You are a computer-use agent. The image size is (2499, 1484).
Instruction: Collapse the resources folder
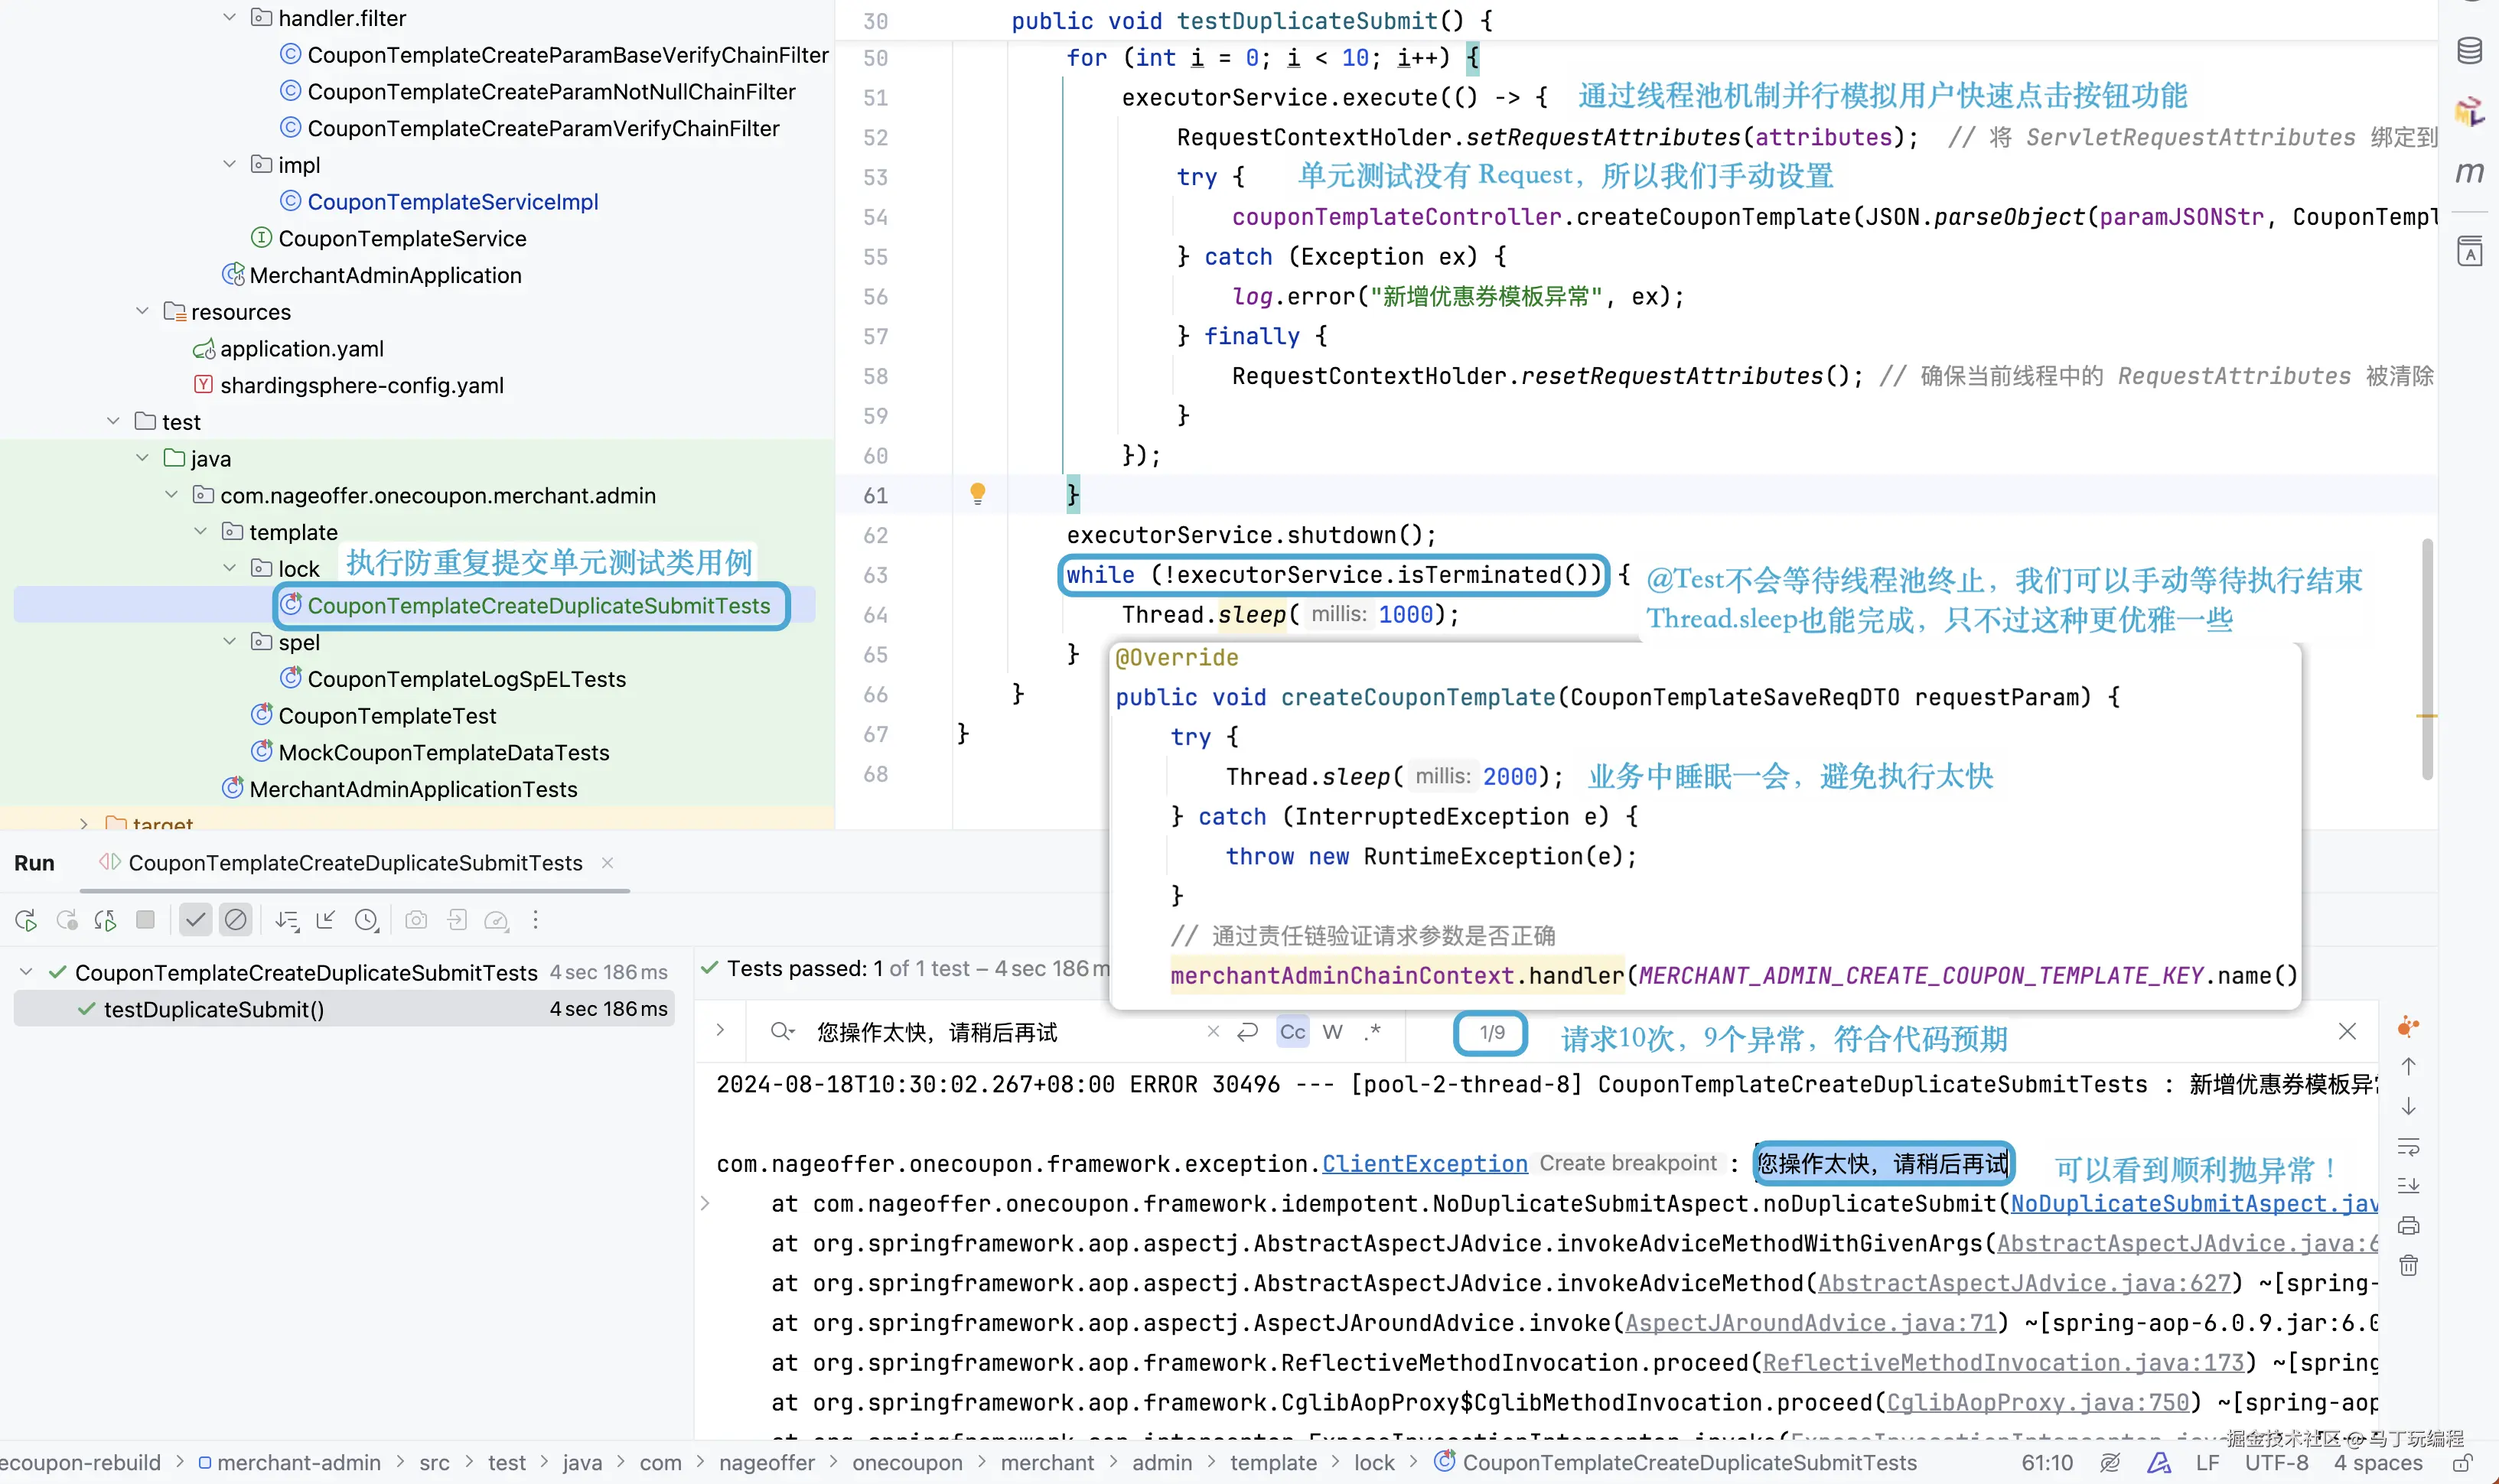[x=143, y=311]
